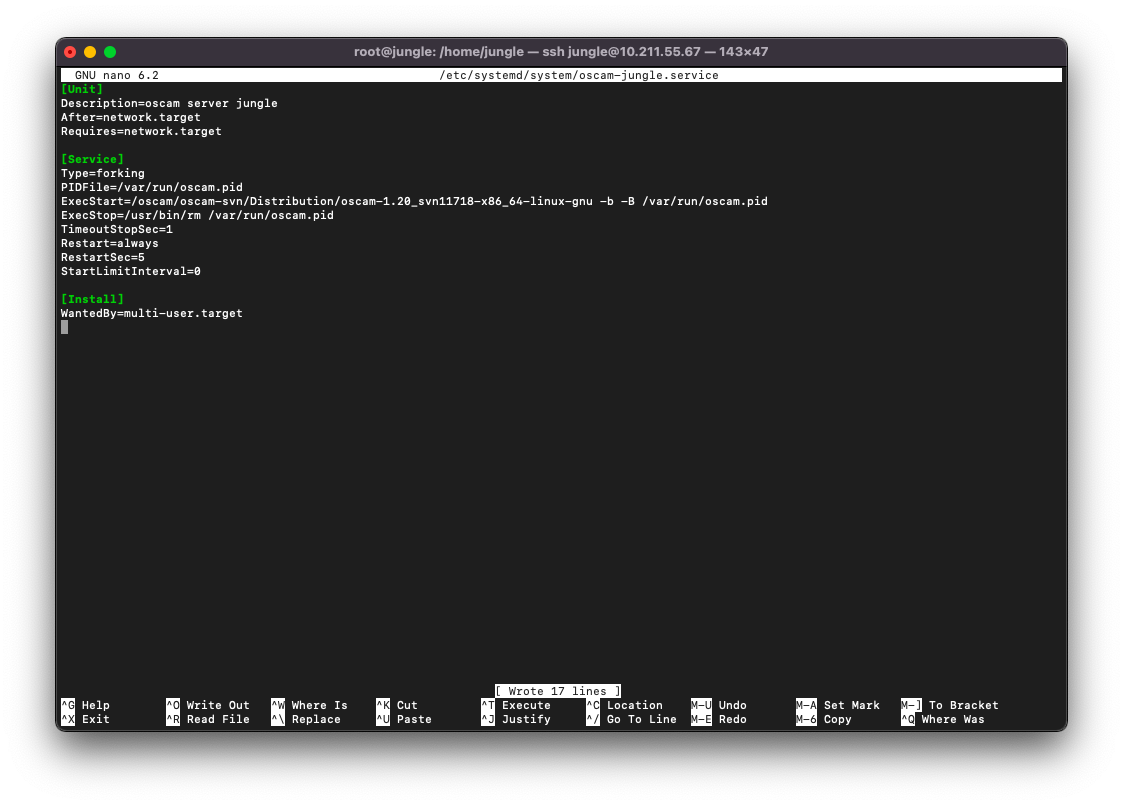1123x805 pixels.
Task: Click the ^W Where Is shortcut
Action: pyautogui.click(x=309, y=705)
